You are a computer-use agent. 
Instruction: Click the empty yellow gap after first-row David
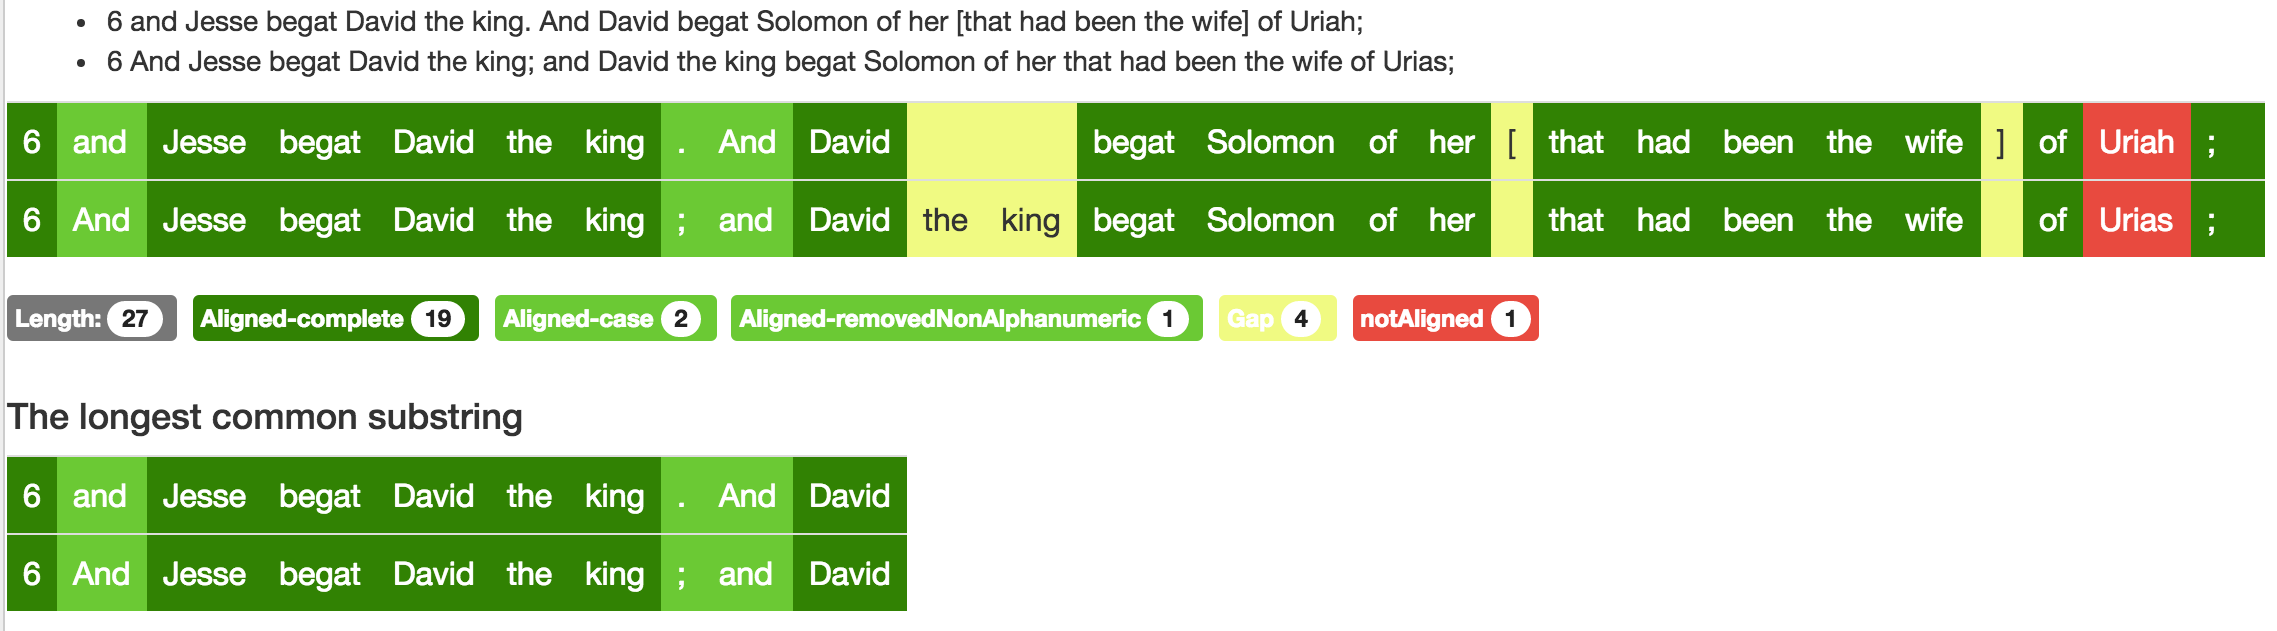click(990, 142)
